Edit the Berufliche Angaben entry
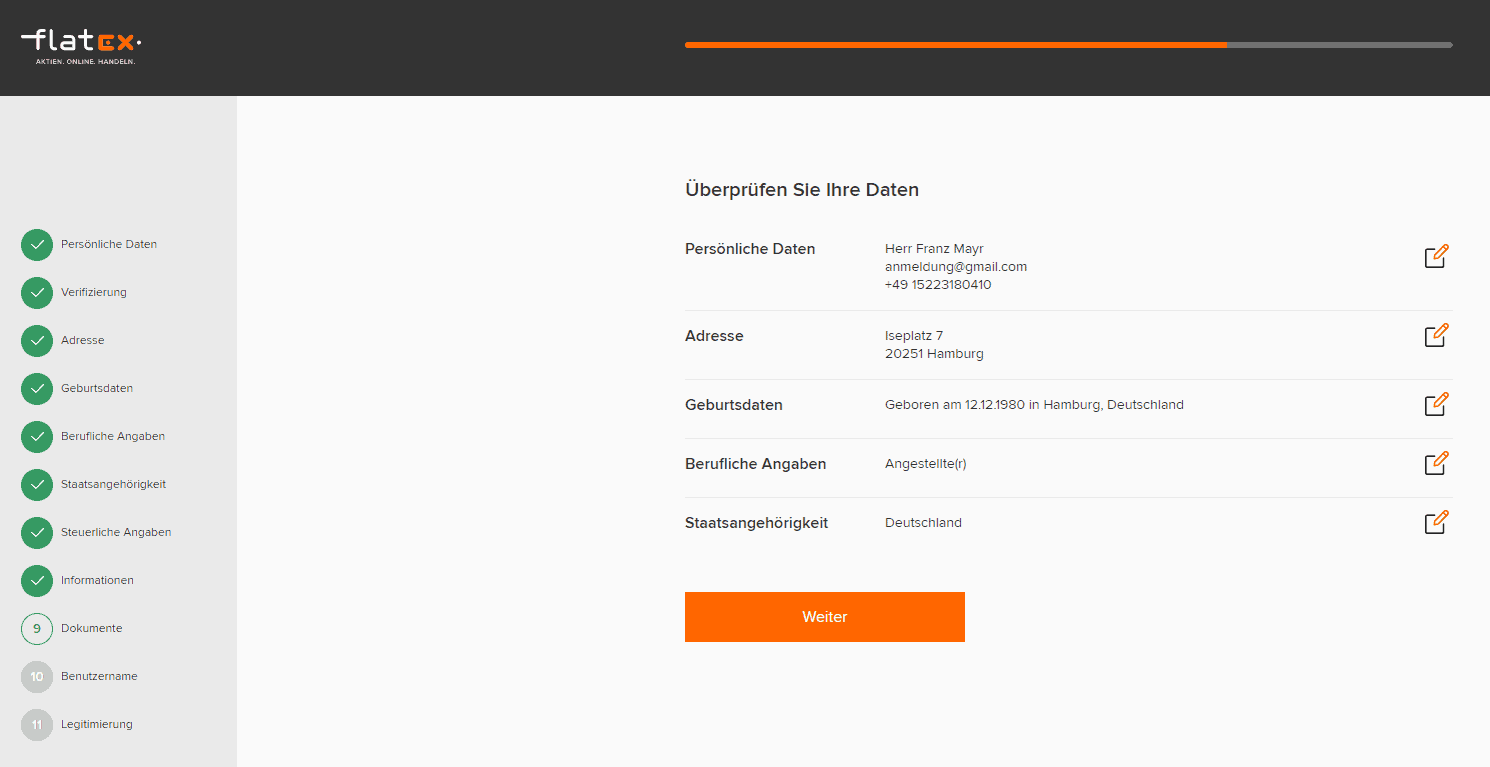This screenshot has width=1490, height=767. pyautogui.click(x=1436, y=463)
